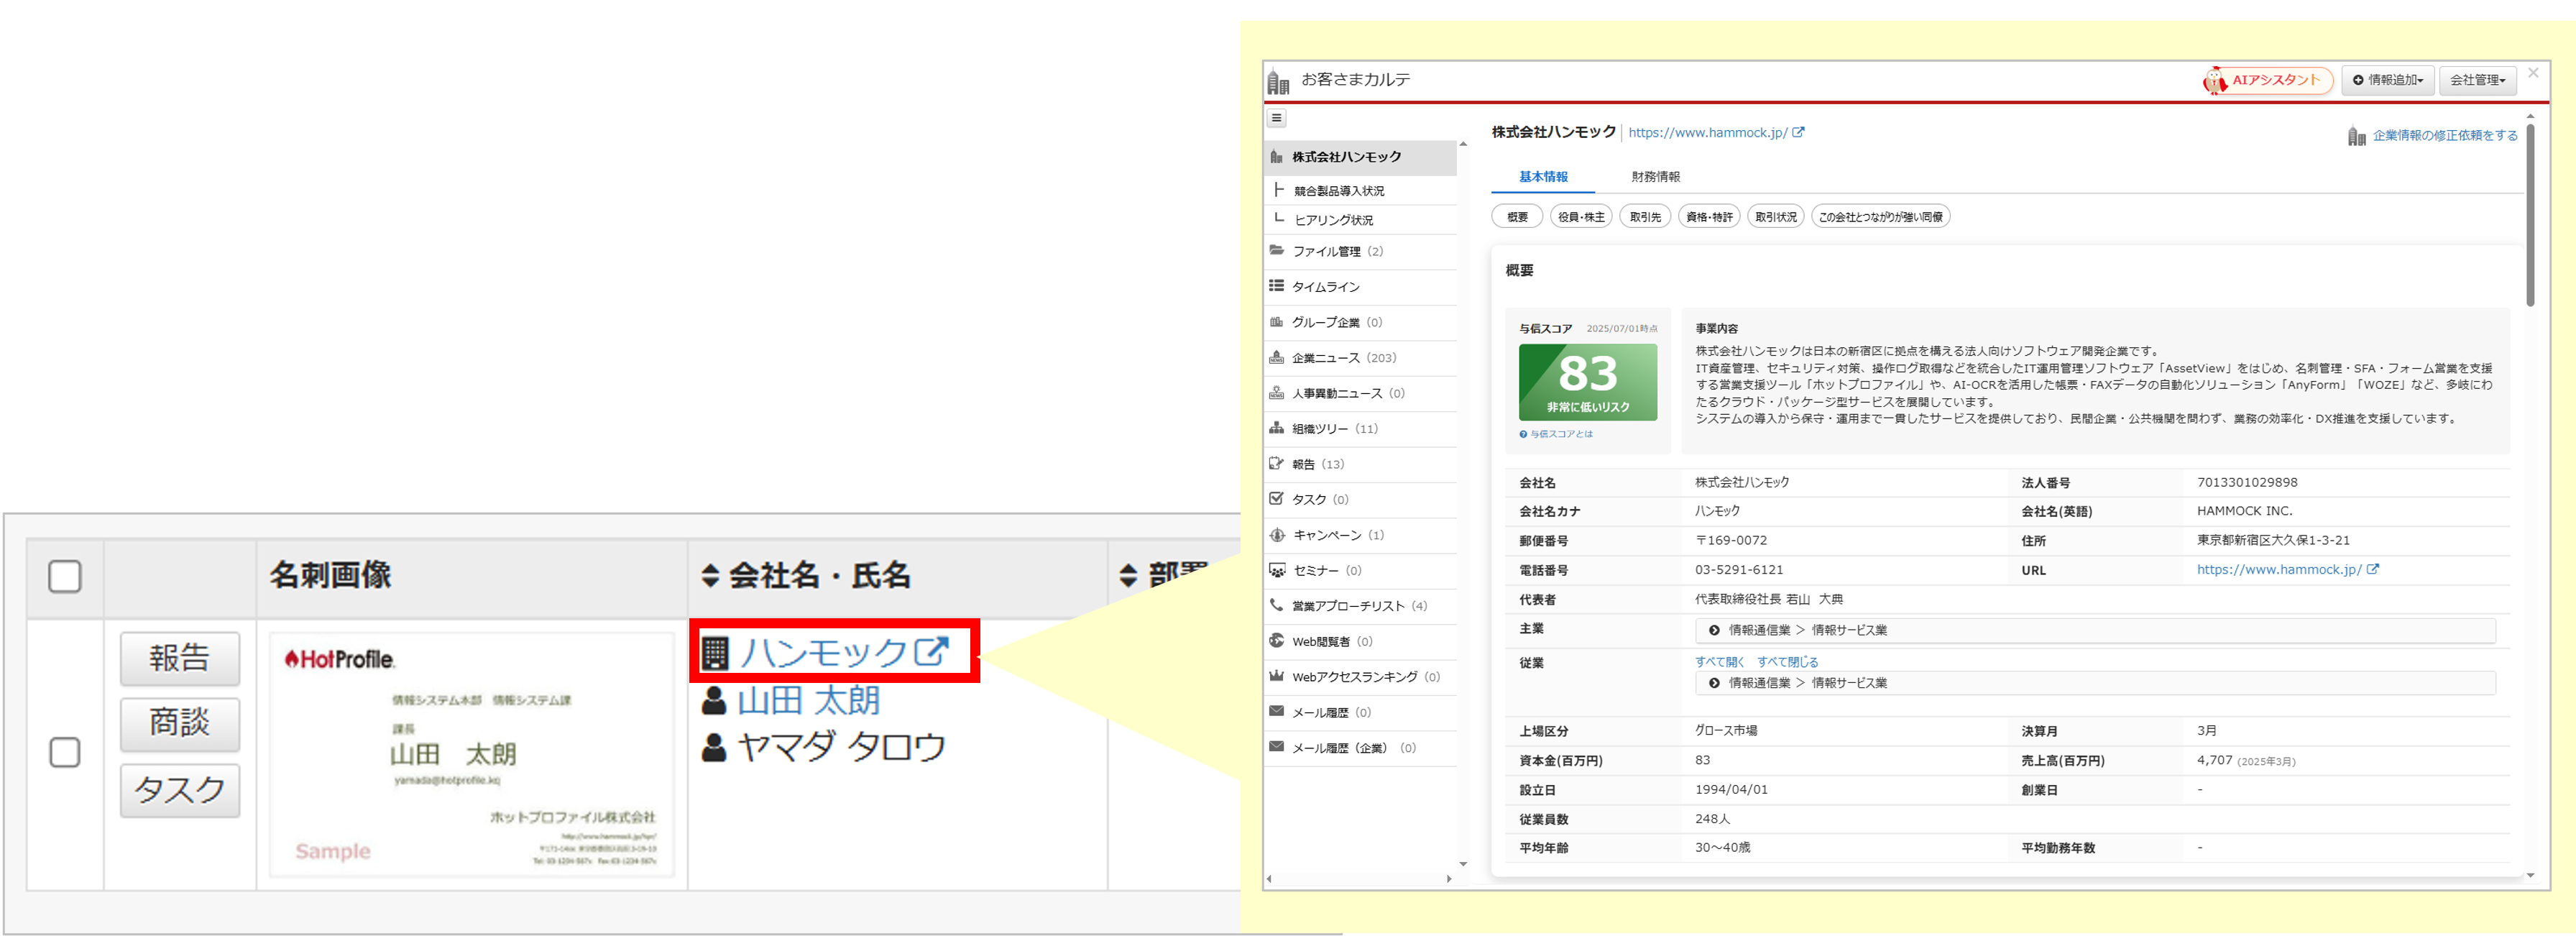Screen dimensions: 2576x936
Task: Click the business card thumbnail image
Action: [x=471, y=754]
